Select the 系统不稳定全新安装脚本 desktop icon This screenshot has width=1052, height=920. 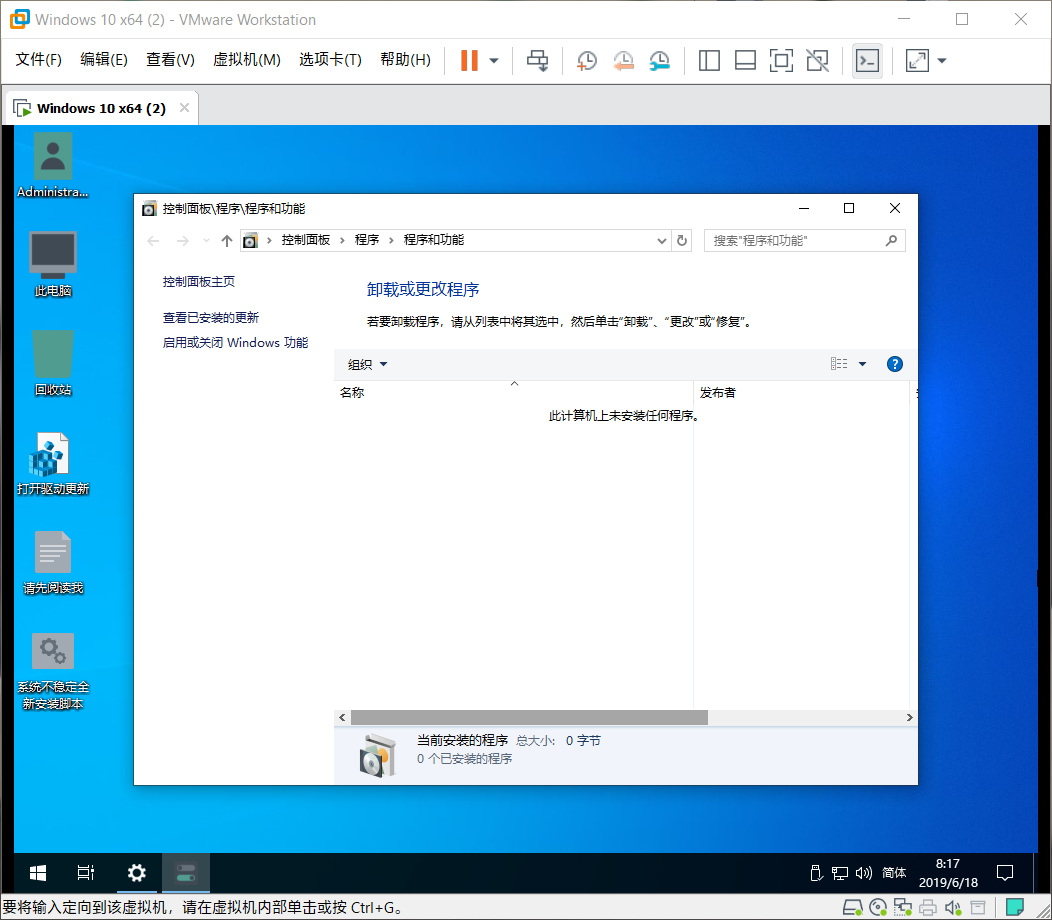tap(52, 671)
